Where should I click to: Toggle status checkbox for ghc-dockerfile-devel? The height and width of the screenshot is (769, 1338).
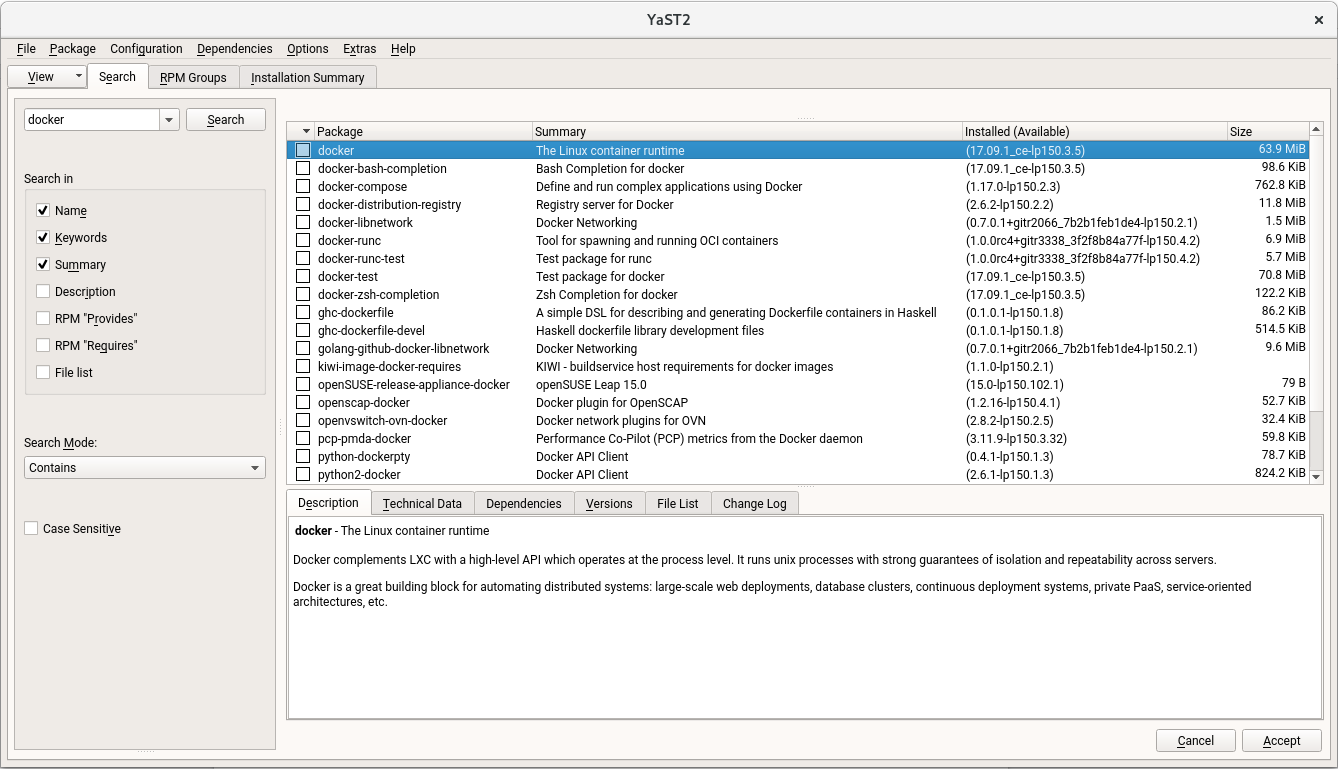tap(303, 330)
